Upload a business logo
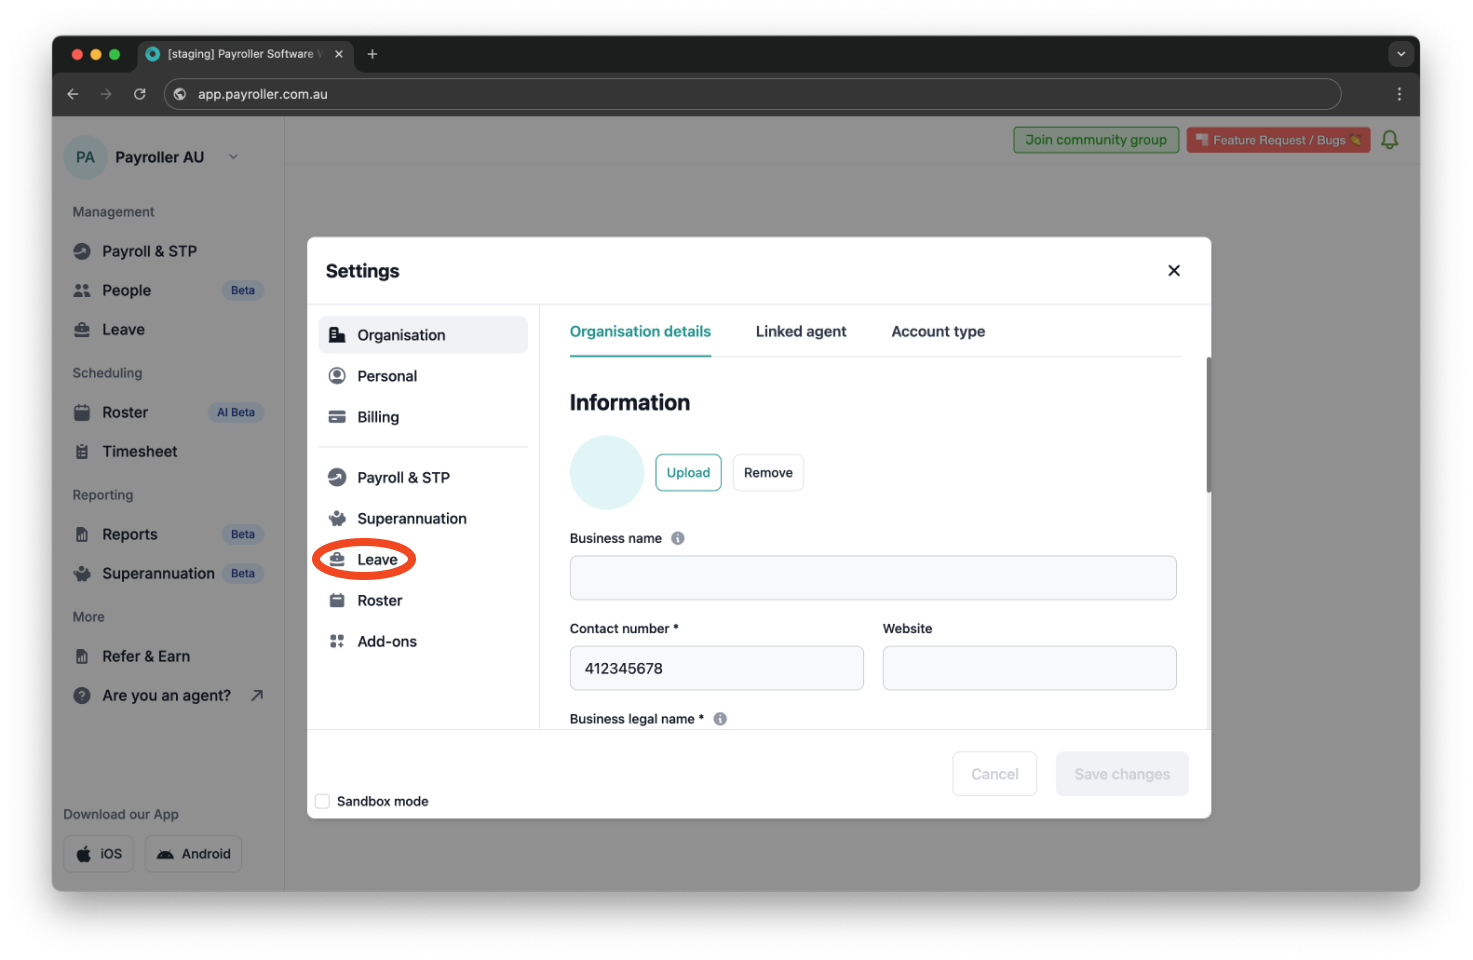 click(688, 472)
